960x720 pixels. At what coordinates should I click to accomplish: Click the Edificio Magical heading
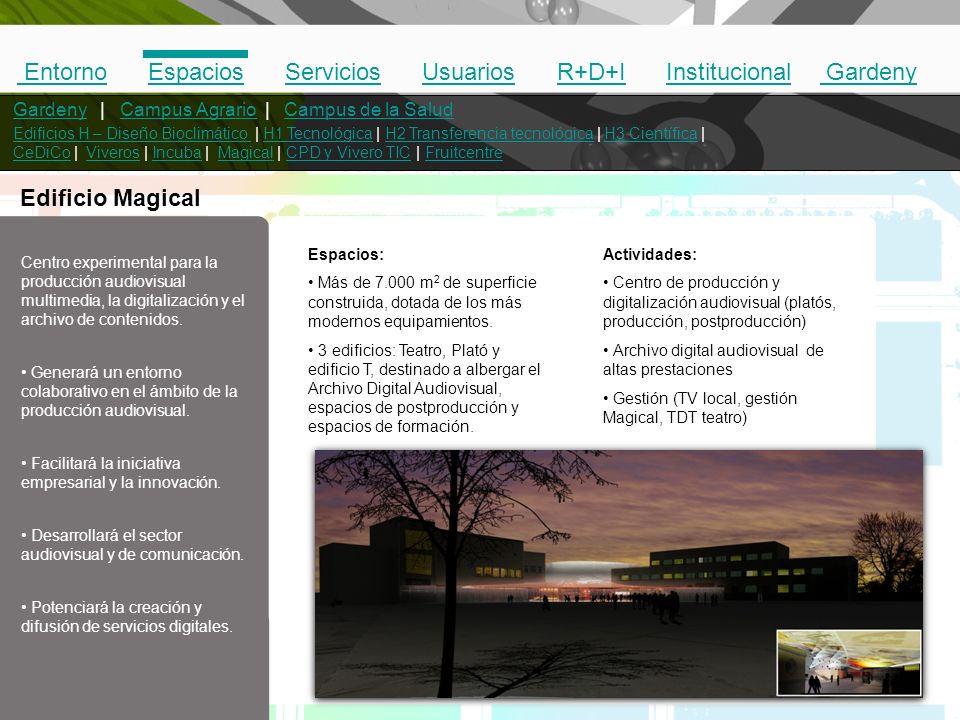[x=110, y=198]
